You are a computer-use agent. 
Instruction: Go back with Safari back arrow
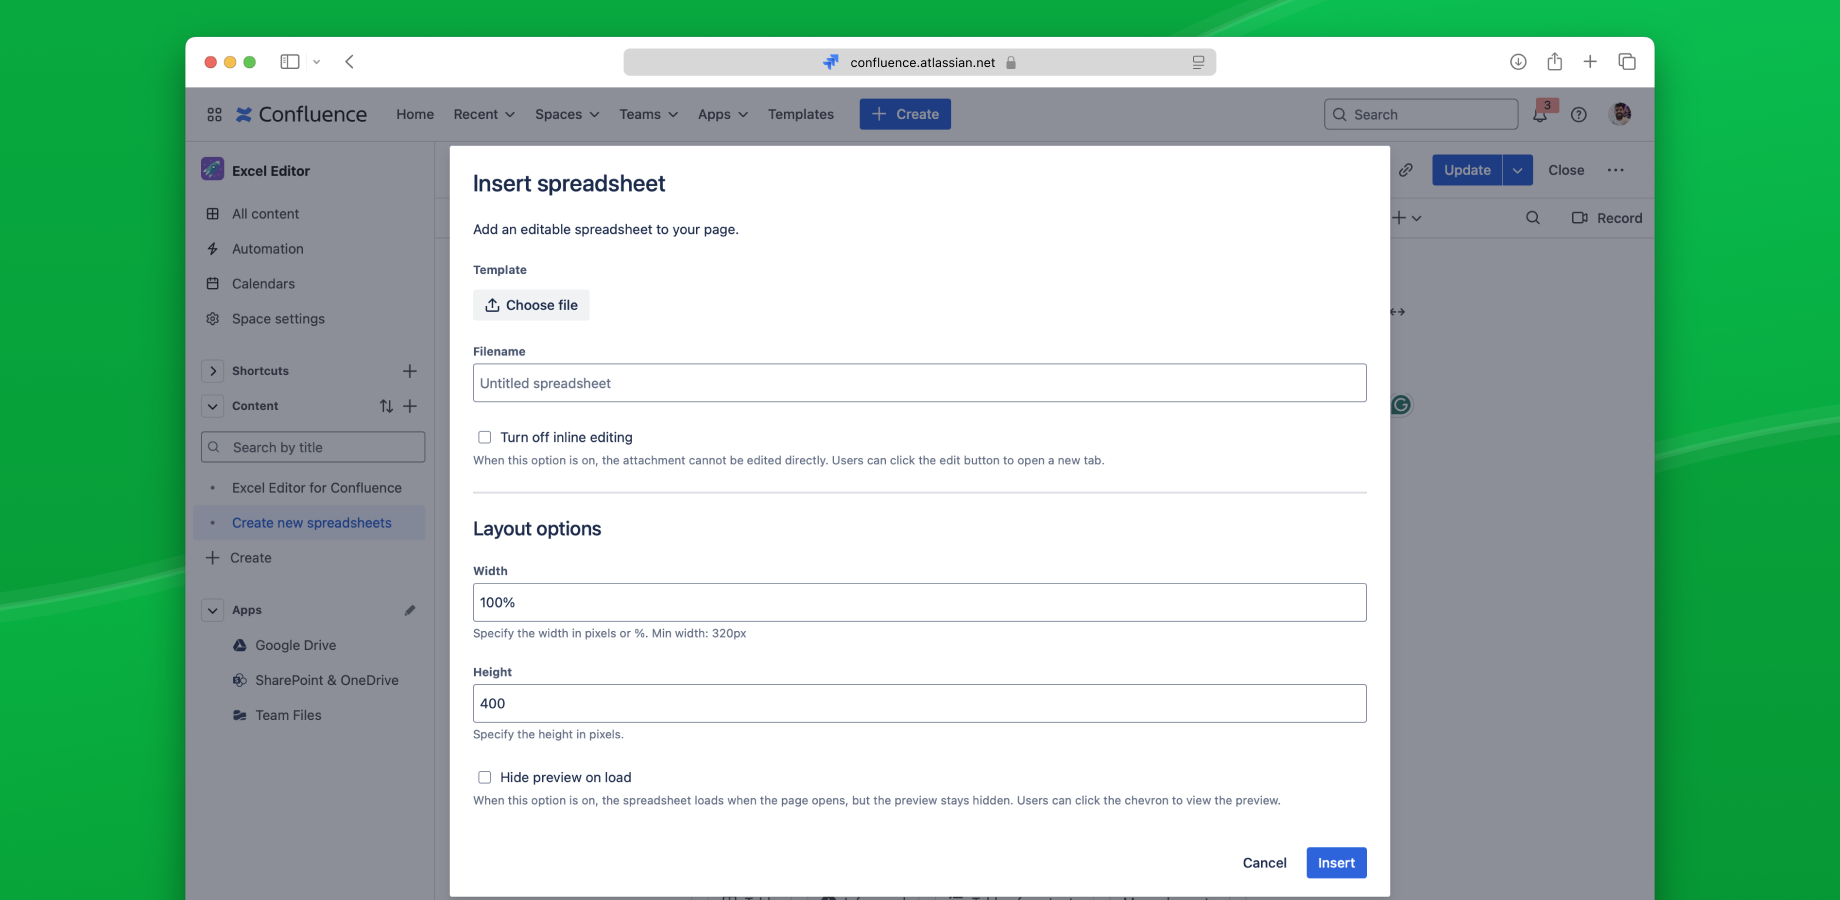coord(349,62)
